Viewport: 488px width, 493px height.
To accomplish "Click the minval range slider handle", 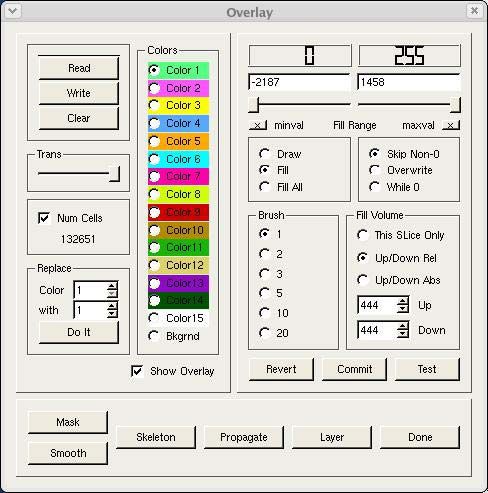I will tap(253, 105).
